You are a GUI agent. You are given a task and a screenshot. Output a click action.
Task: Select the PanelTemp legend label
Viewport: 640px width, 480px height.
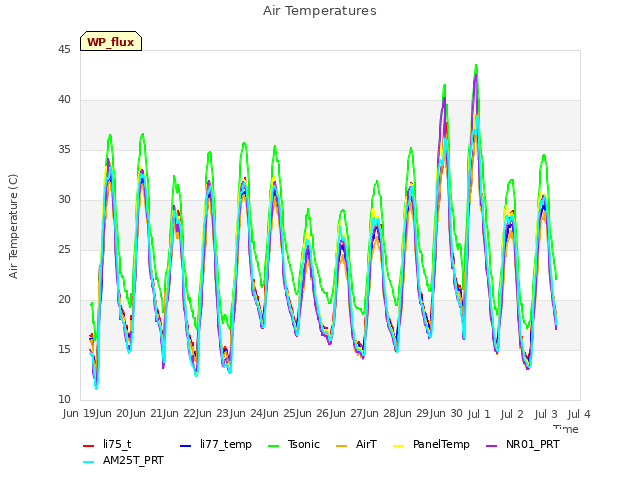click(441, 444)
